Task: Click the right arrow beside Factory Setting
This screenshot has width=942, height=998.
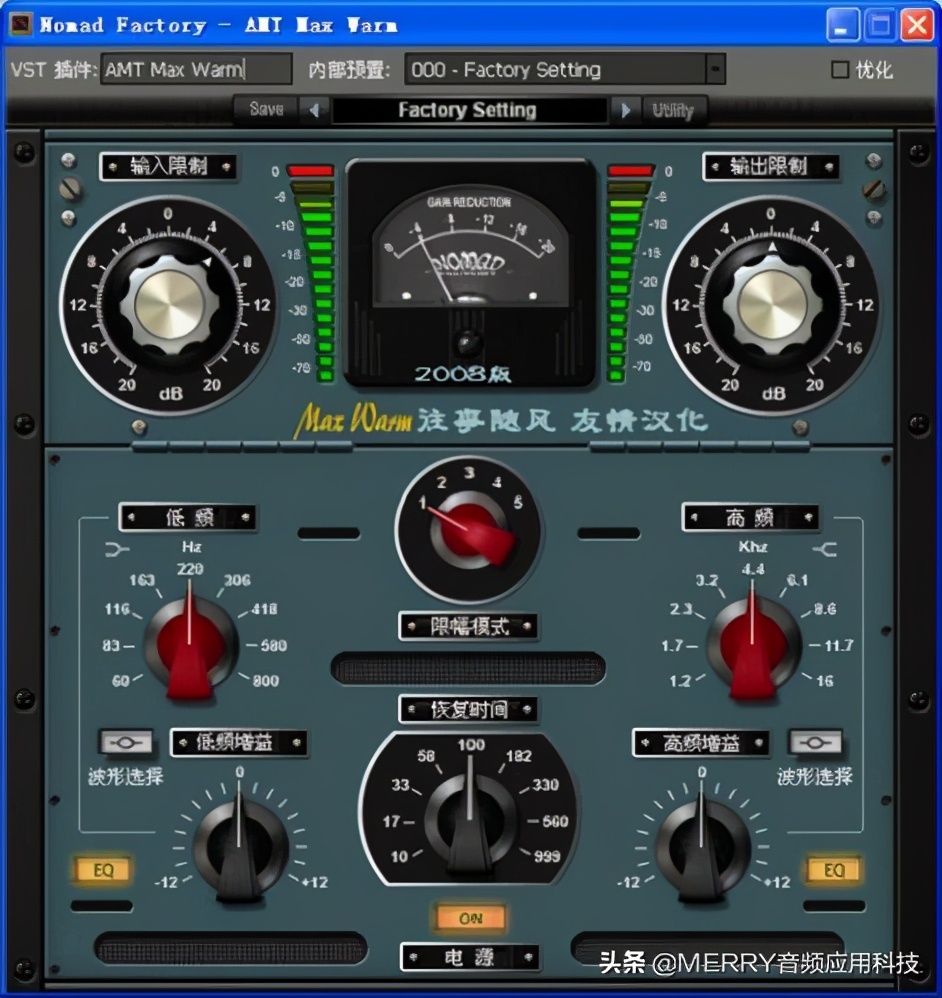Action: (624, 110)
